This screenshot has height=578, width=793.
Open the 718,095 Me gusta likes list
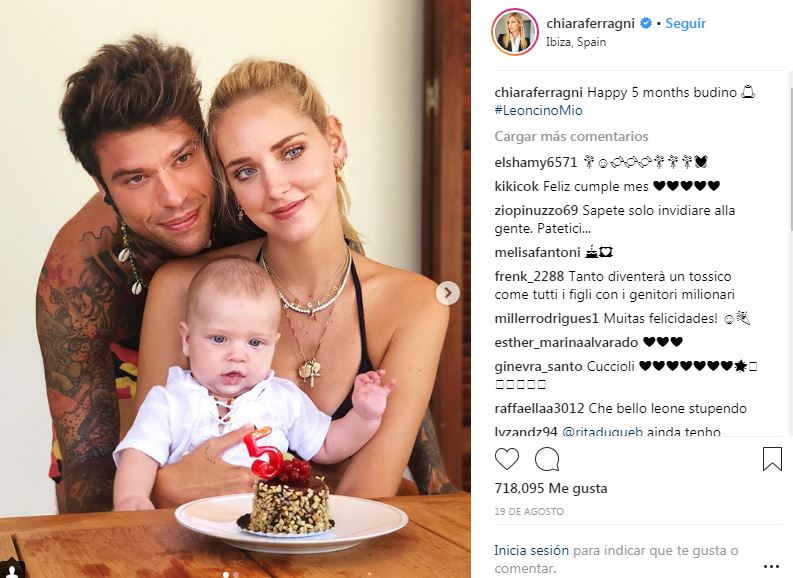click(551, 488)
